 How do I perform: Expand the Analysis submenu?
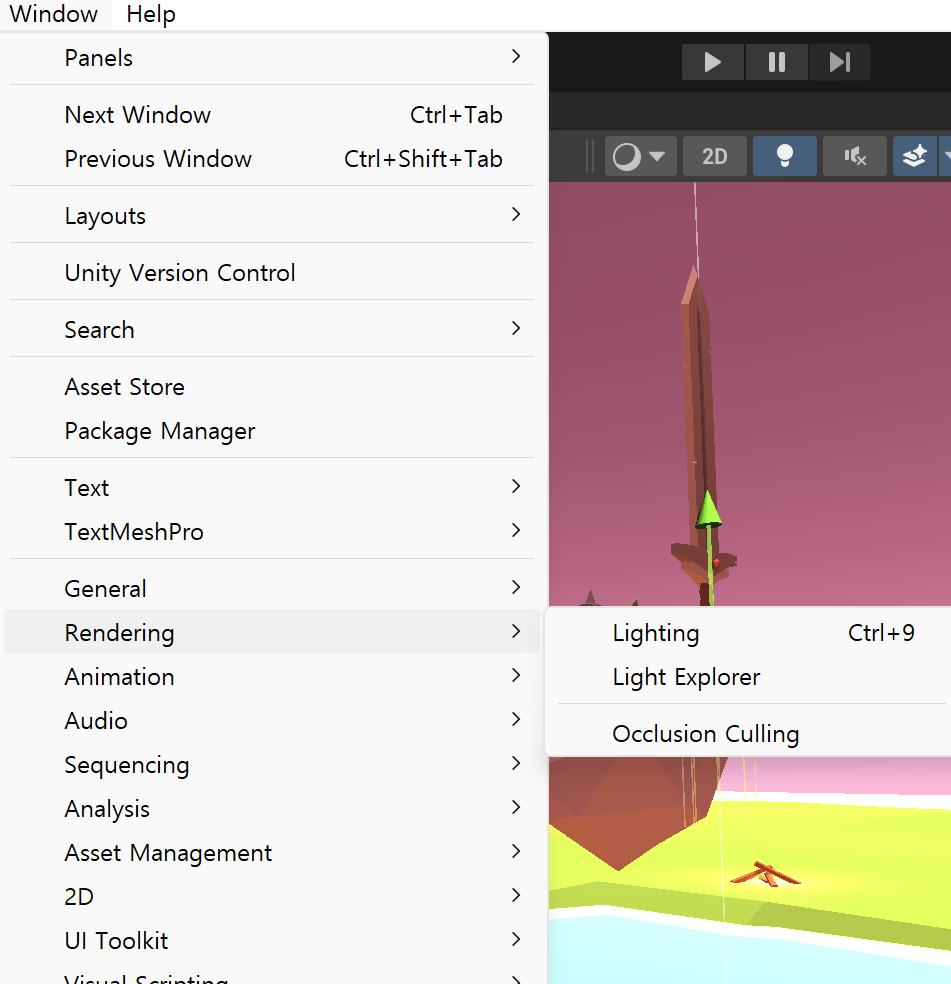click(272, 809)
